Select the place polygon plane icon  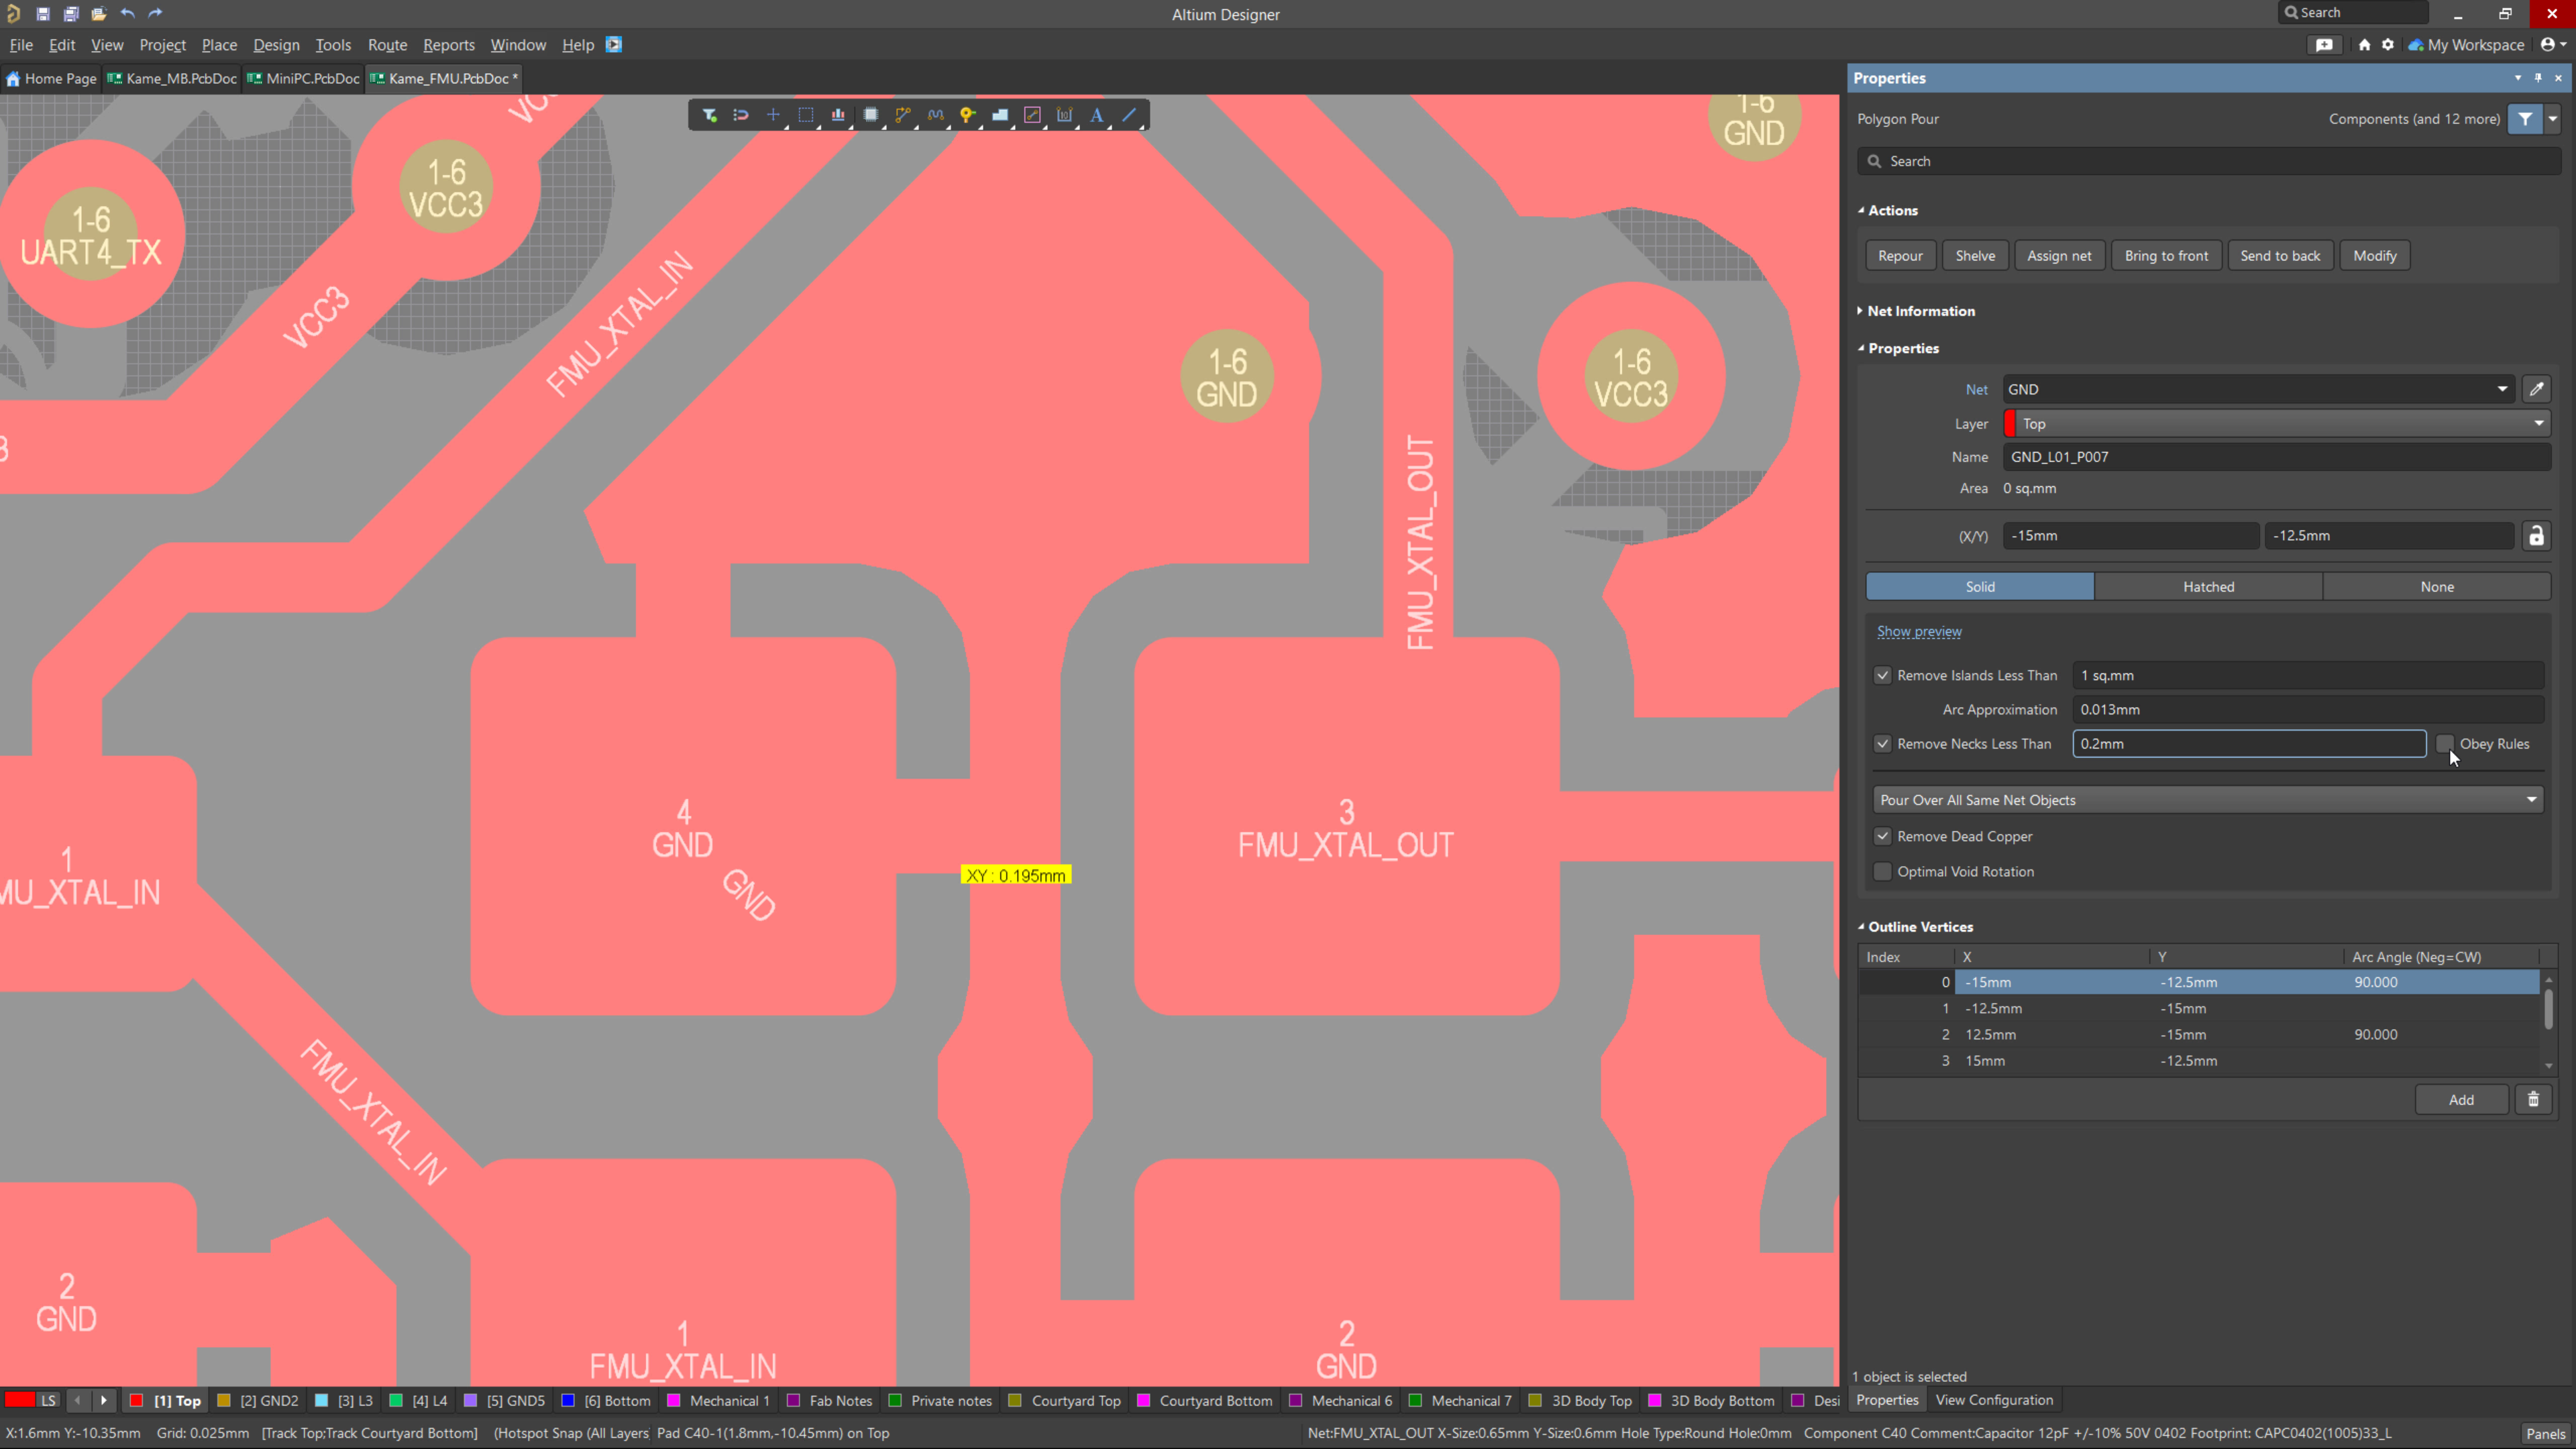point(999,115)
